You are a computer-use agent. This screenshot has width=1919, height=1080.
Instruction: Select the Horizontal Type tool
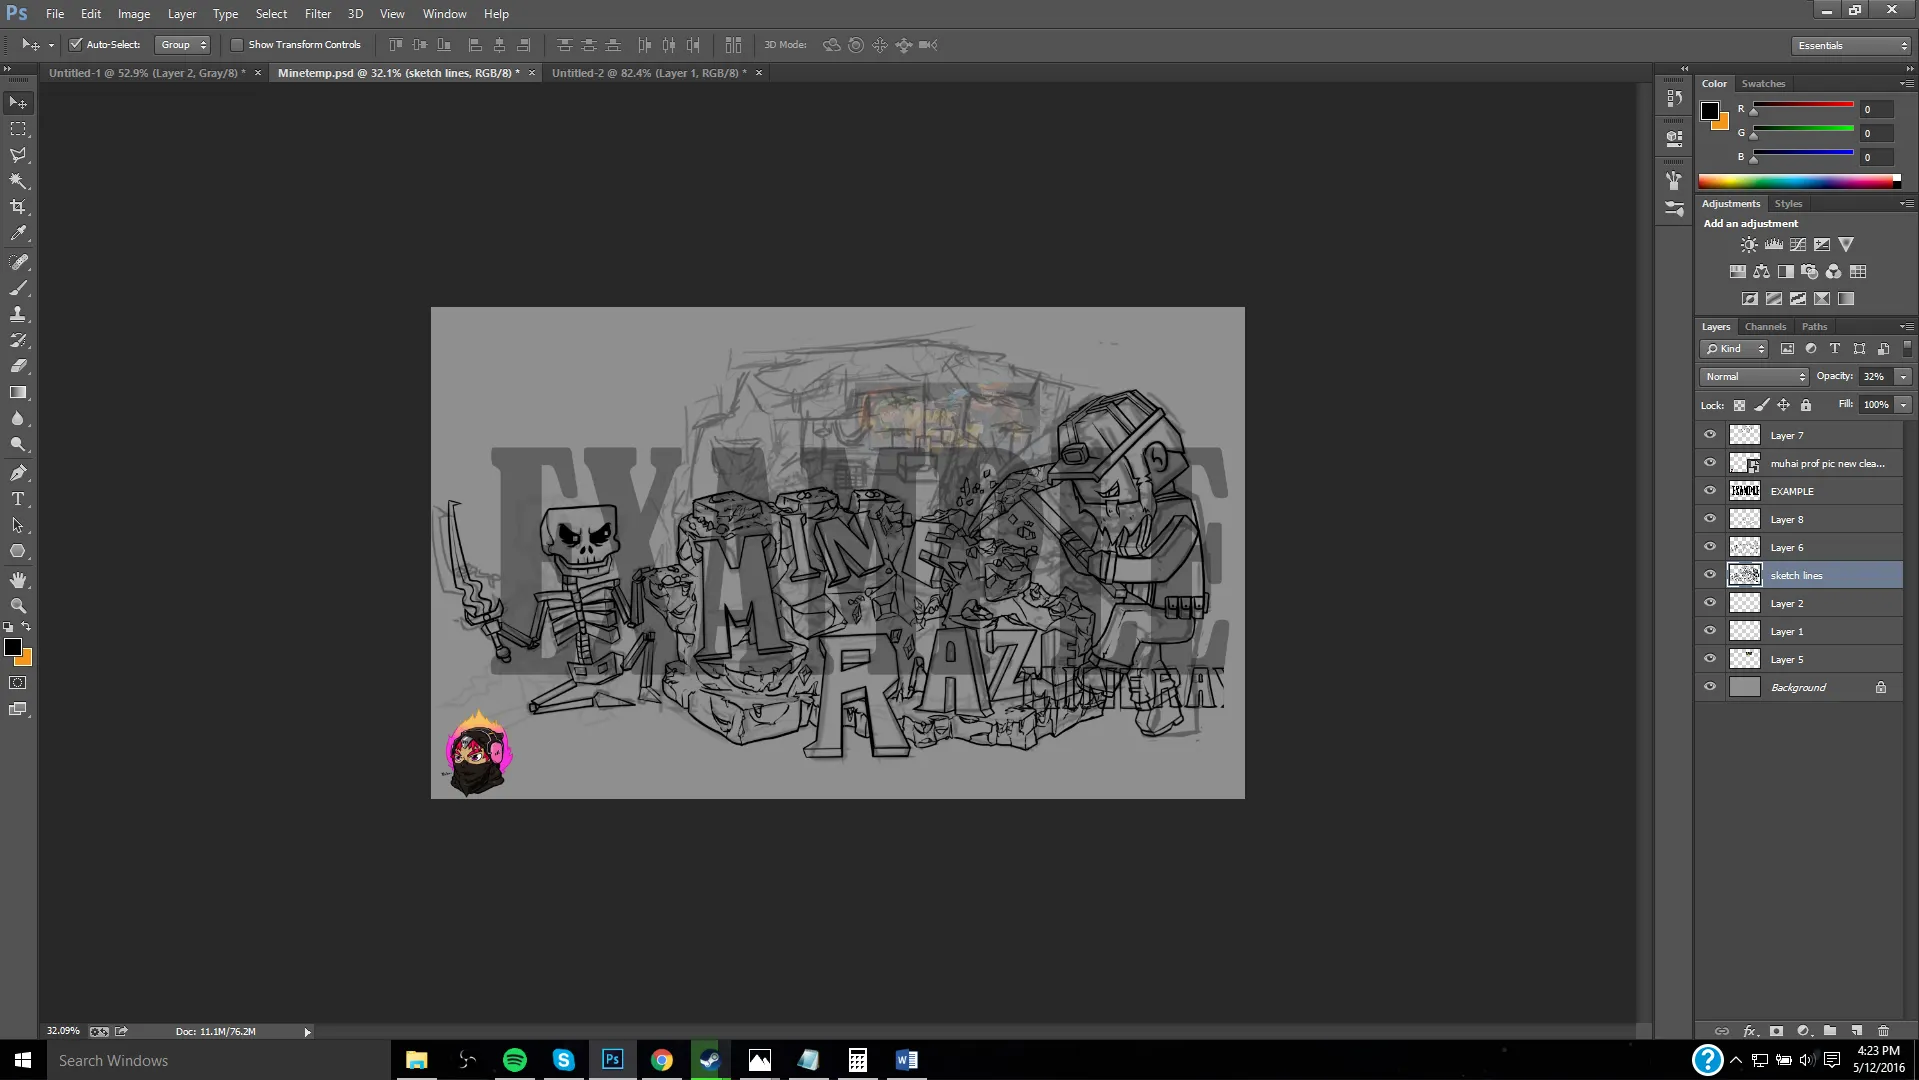(x=18, y=499)
